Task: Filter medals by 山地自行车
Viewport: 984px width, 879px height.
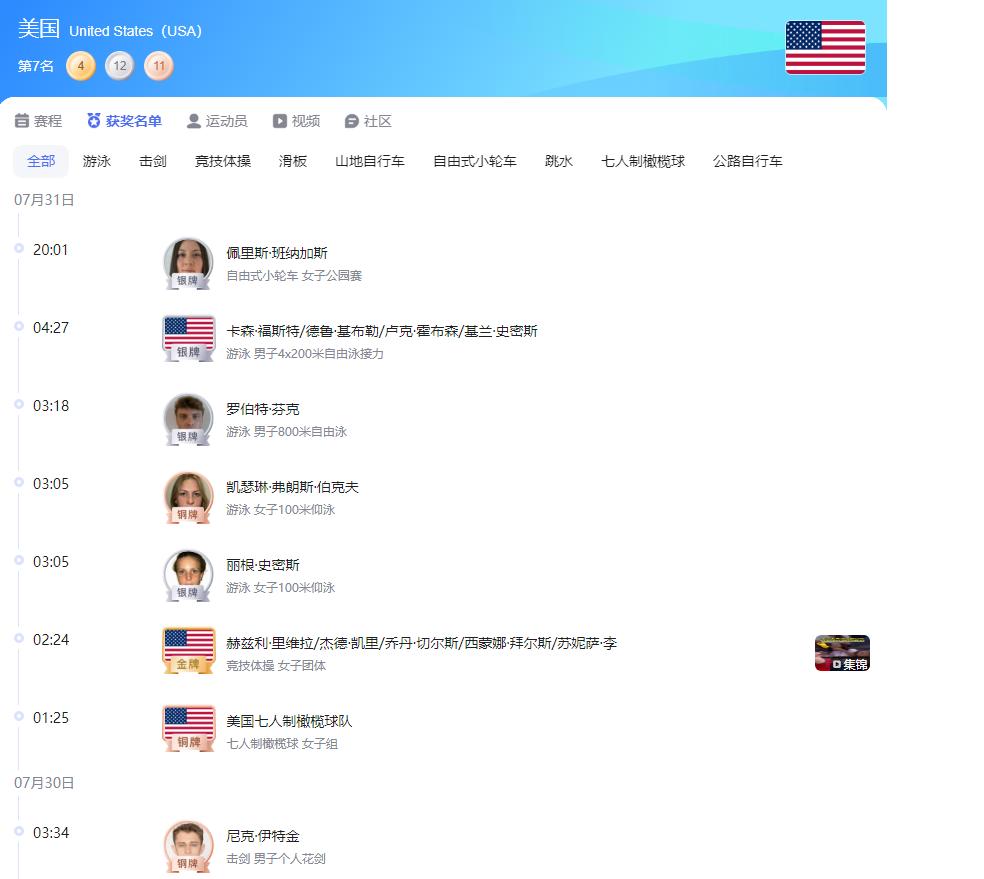Action: click(x=370, y=161)
